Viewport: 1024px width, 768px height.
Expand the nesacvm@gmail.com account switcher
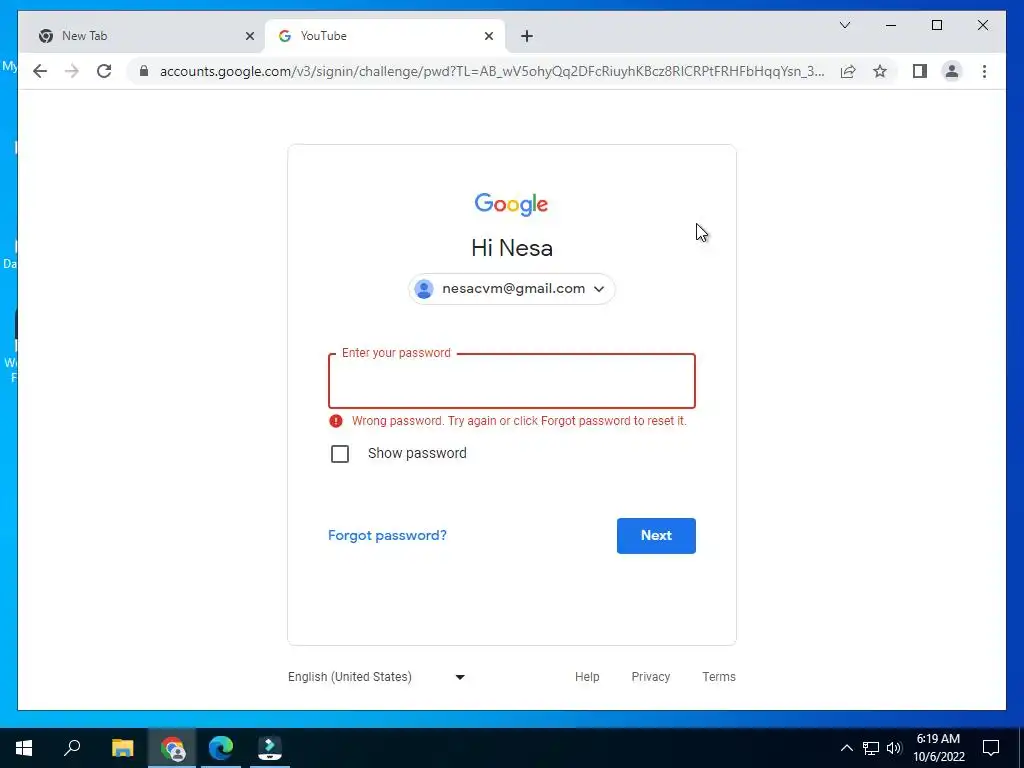click(x=512, y=289)
